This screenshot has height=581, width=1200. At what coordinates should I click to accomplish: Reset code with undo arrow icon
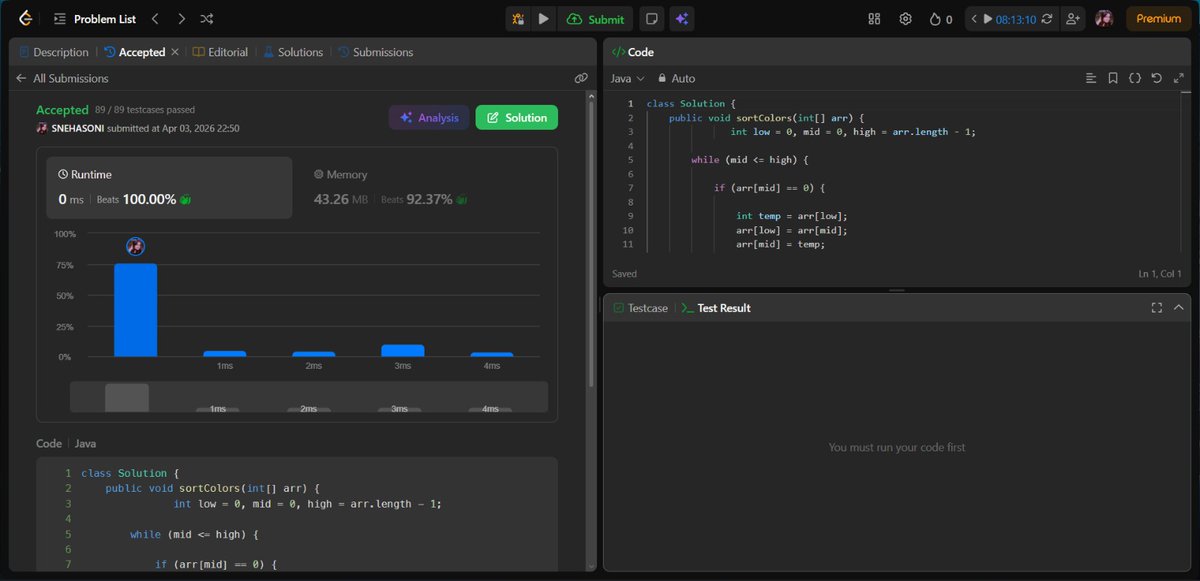[x=1156, y=78]
